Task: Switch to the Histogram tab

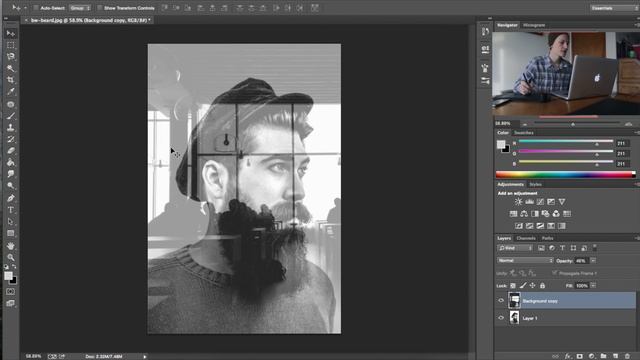Action: click(x=534, y=25)
